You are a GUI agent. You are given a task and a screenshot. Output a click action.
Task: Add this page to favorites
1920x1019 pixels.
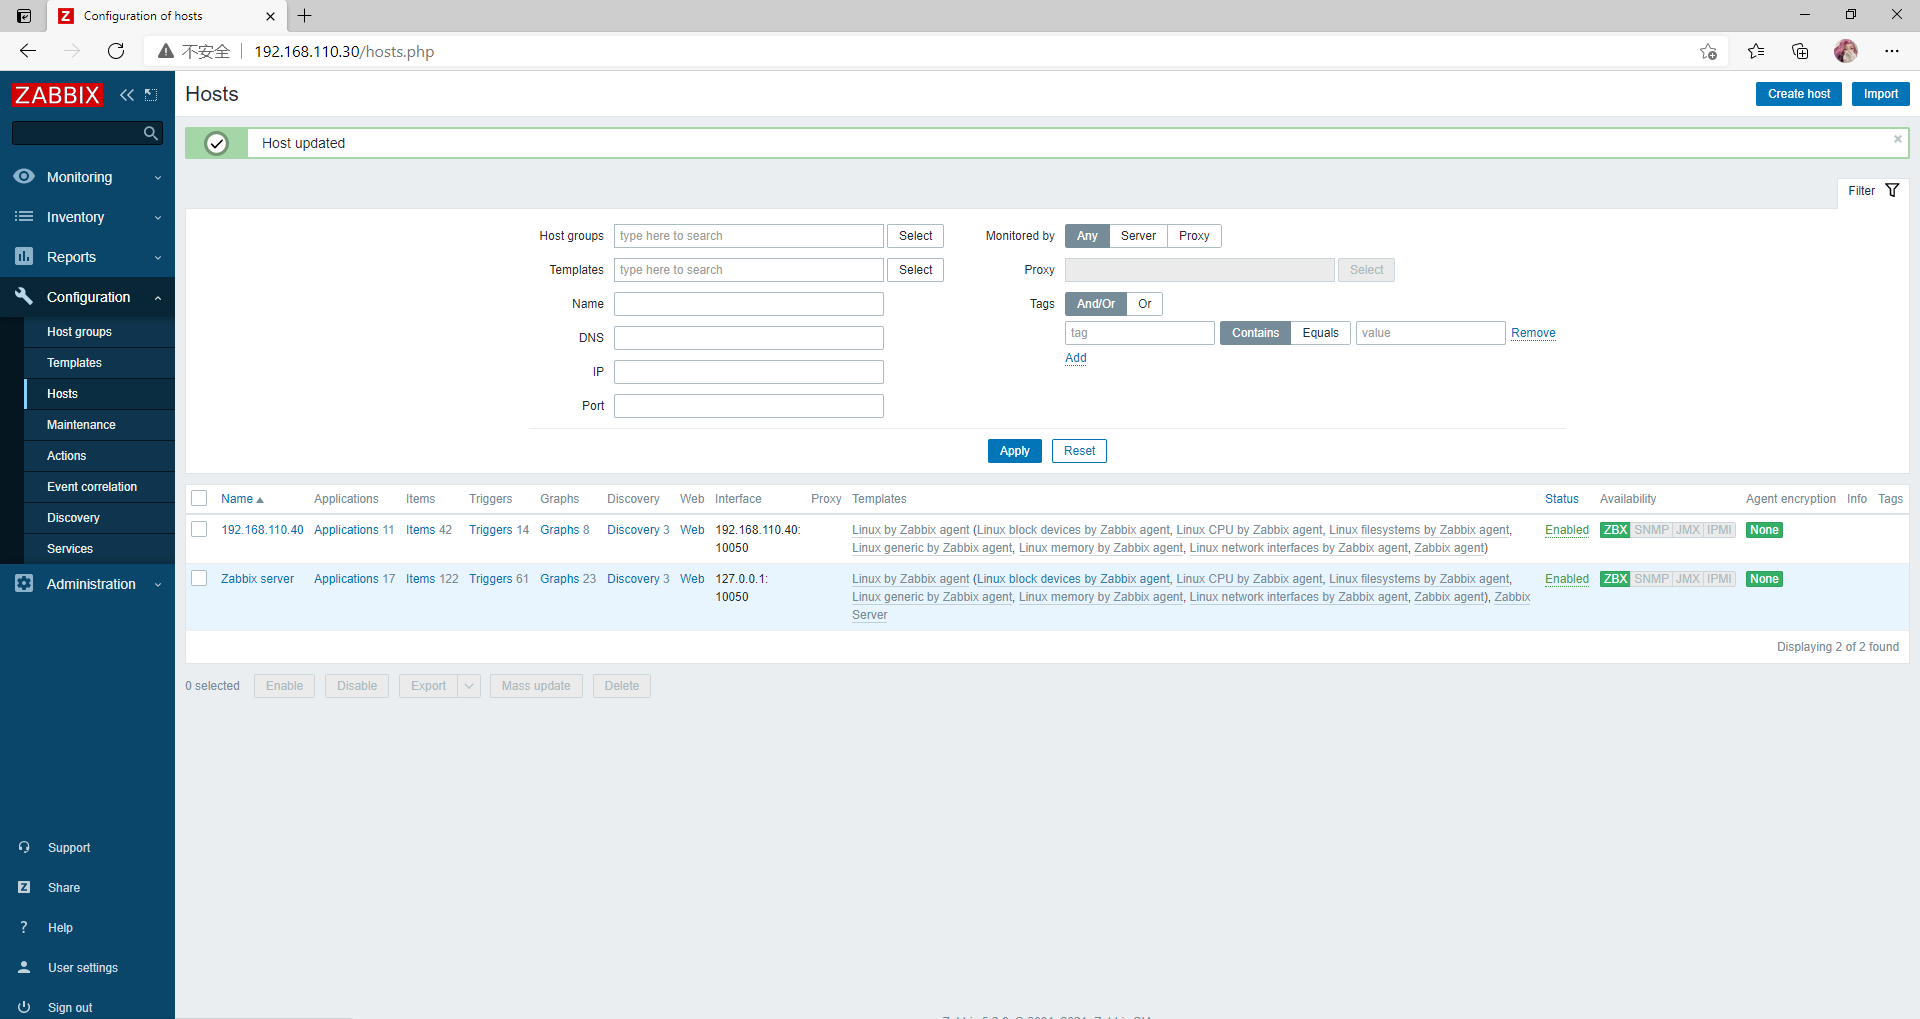[x=1708, y=51]
